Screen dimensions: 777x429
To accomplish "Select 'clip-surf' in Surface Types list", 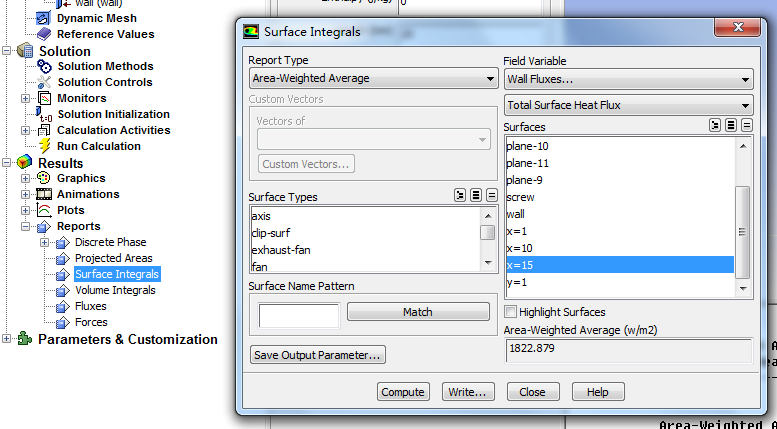I will click(366, 233).
